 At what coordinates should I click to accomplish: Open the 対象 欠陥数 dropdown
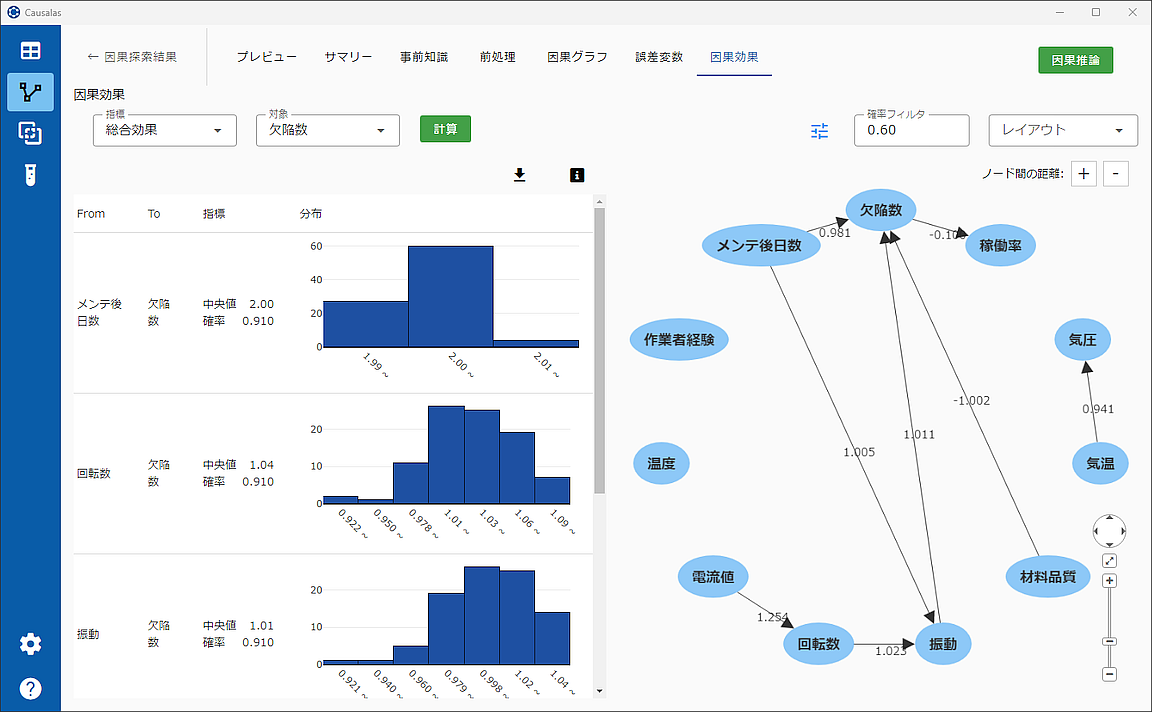[327, 130]
